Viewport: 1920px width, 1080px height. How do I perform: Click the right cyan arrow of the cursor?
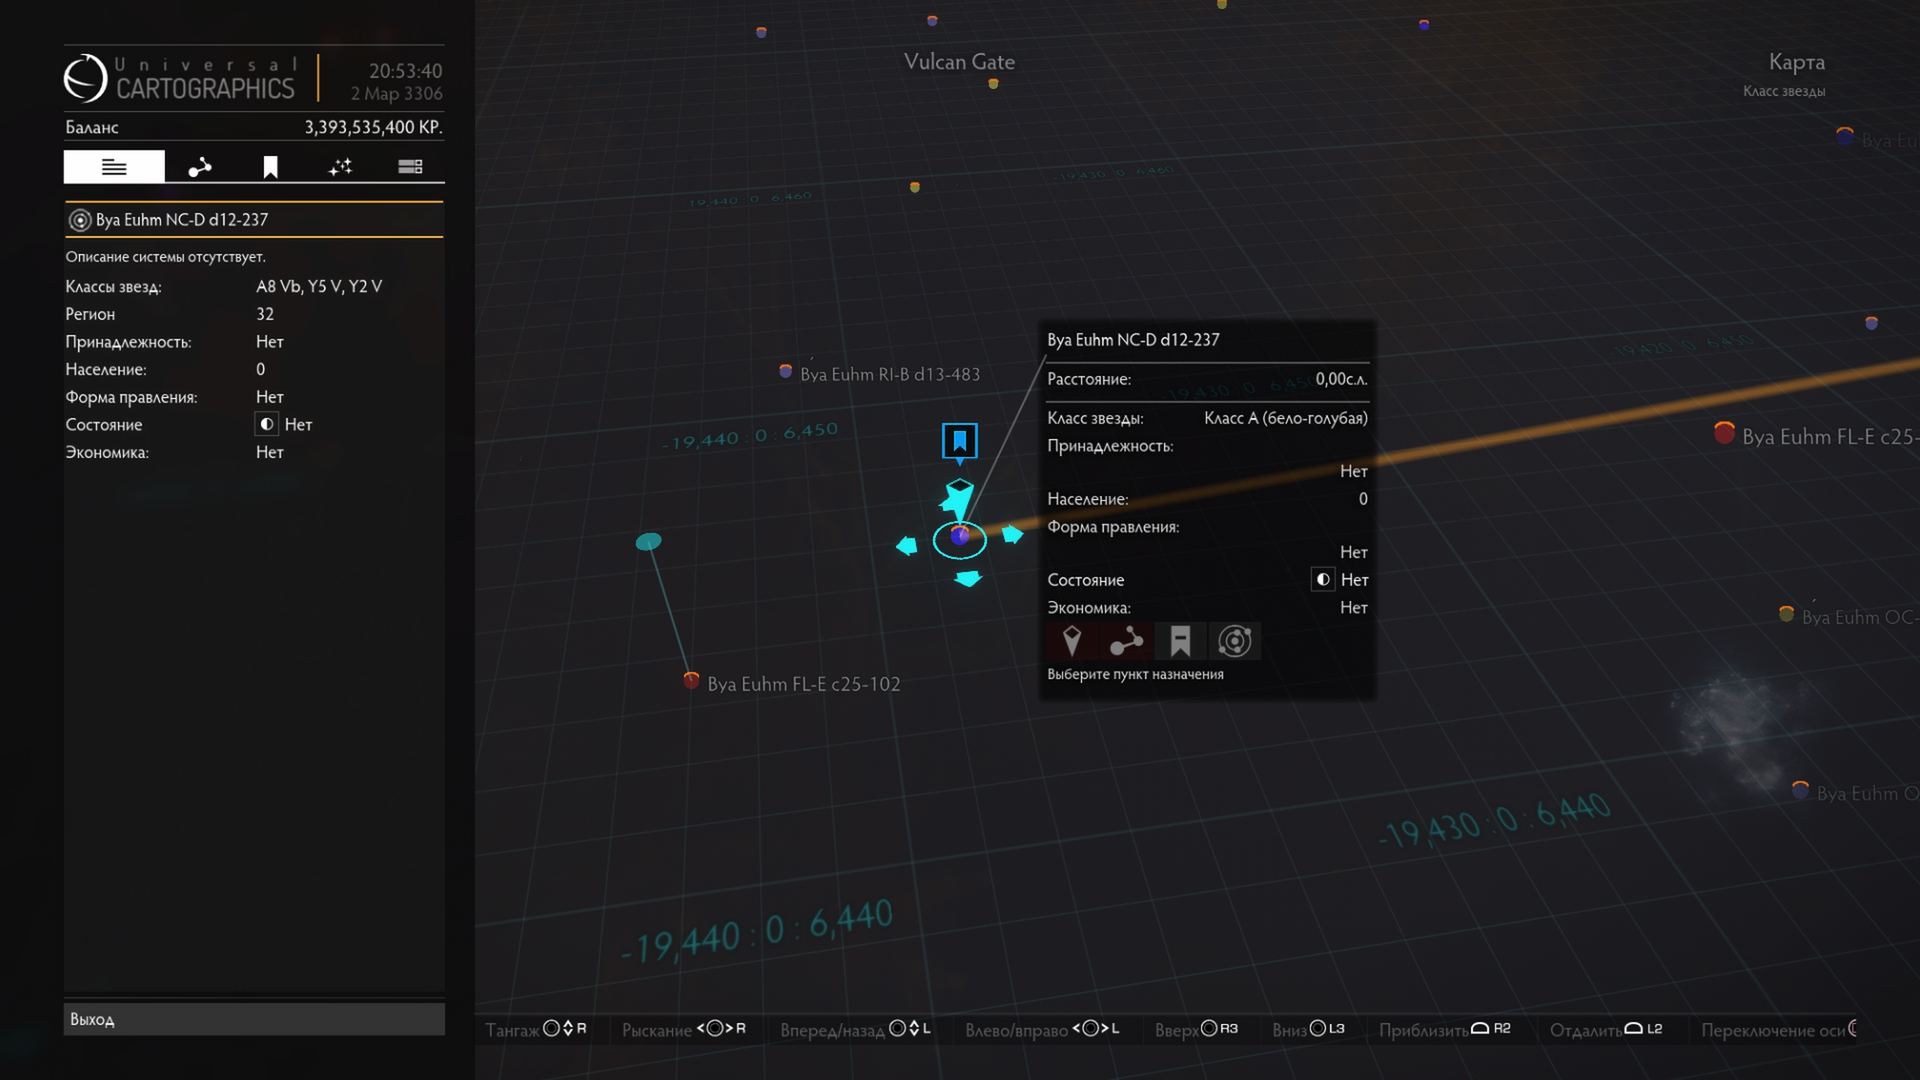pos(1013,534)
